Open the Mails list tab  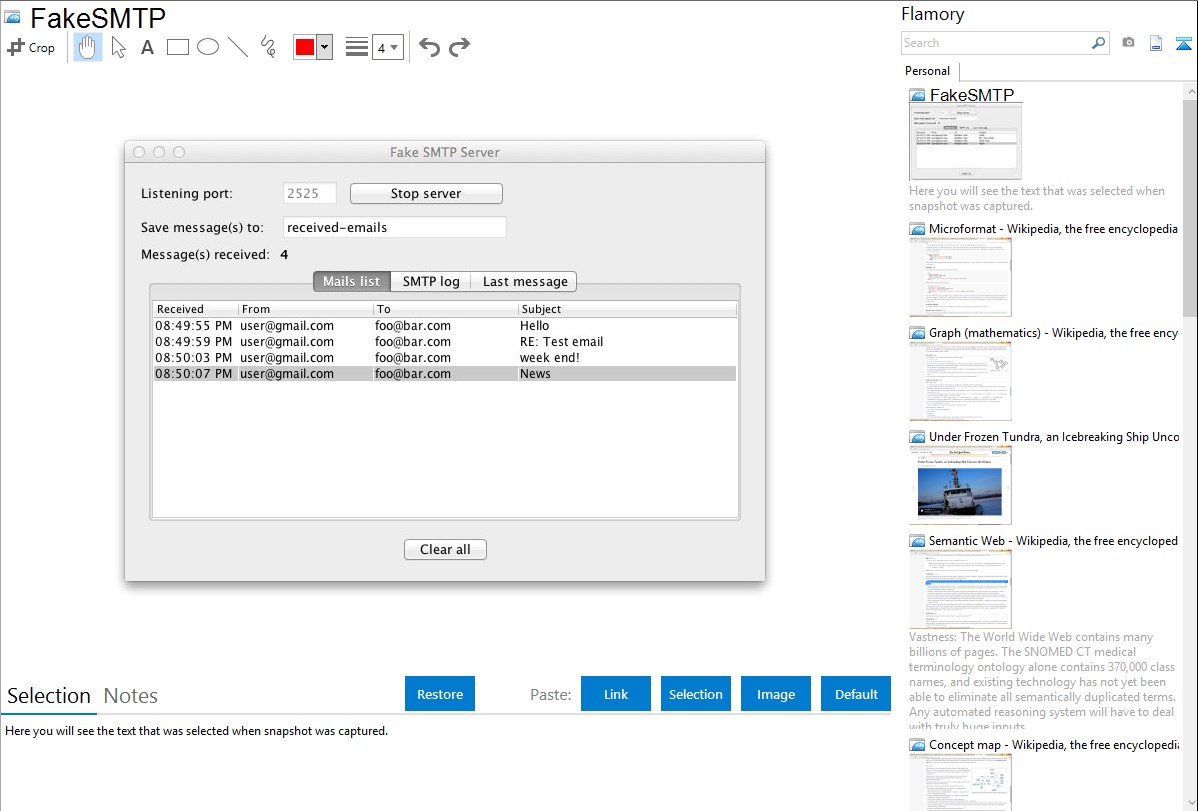click(351, 281)
